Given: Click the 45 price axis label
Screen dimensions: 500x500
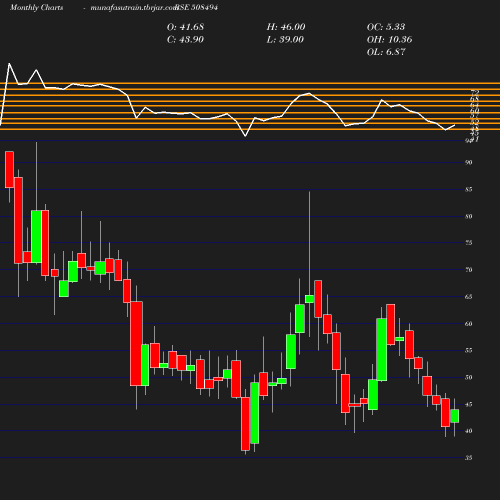Looking at the screenshot, I should 469,404.
